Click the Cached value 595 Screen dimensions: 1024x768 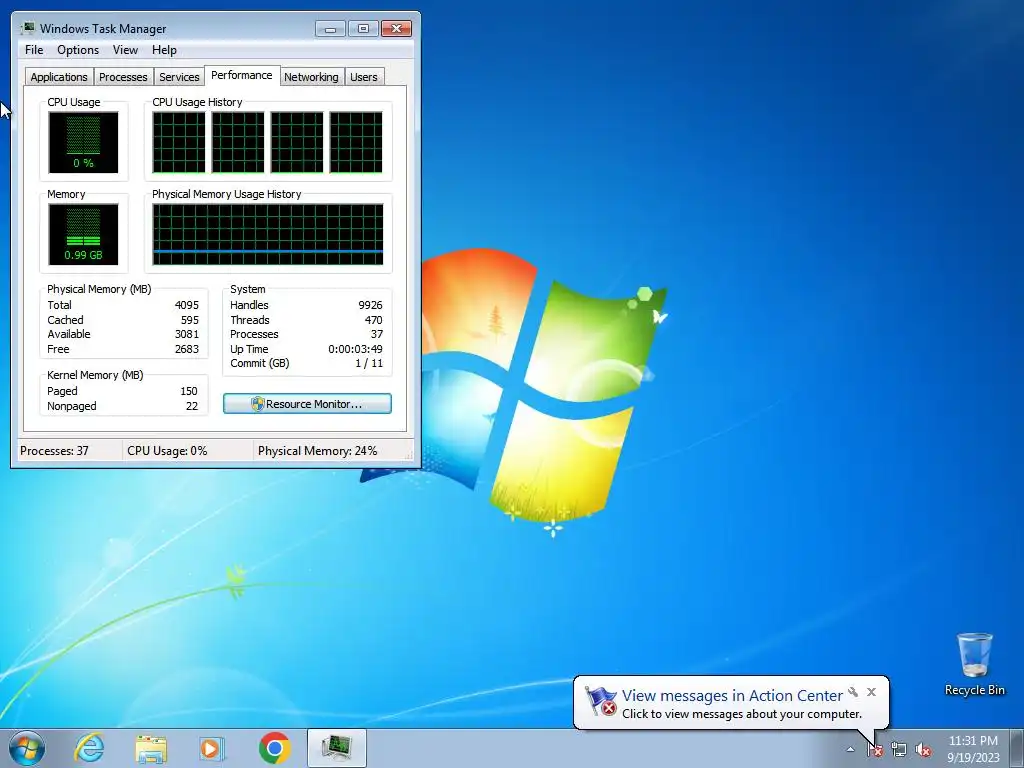[190, 320]
